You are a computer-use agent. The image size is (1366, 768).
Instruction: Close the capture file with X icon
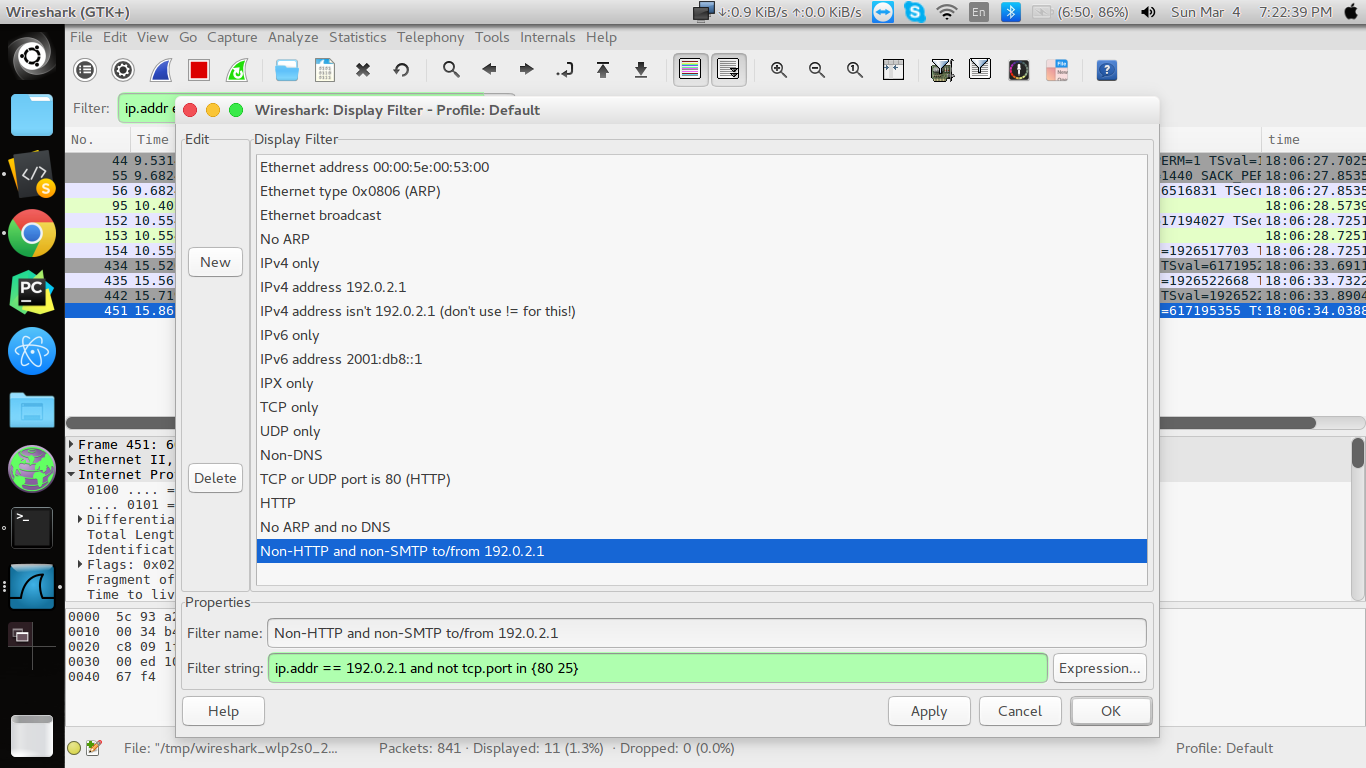[x=363, y=70]
